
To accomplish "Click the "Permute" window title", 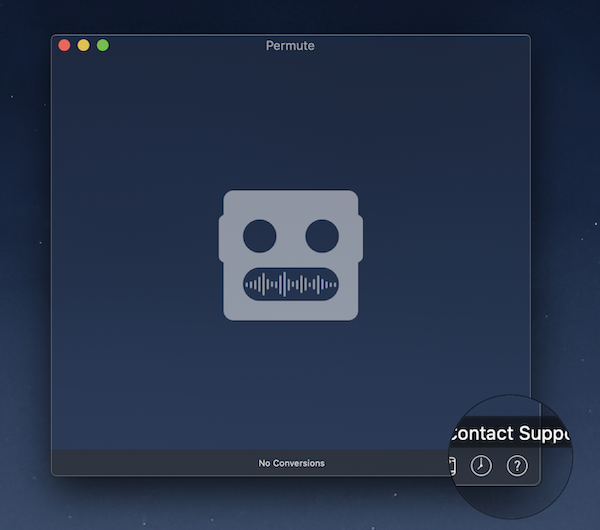I will pyautogui.click(x=290, y=46).
